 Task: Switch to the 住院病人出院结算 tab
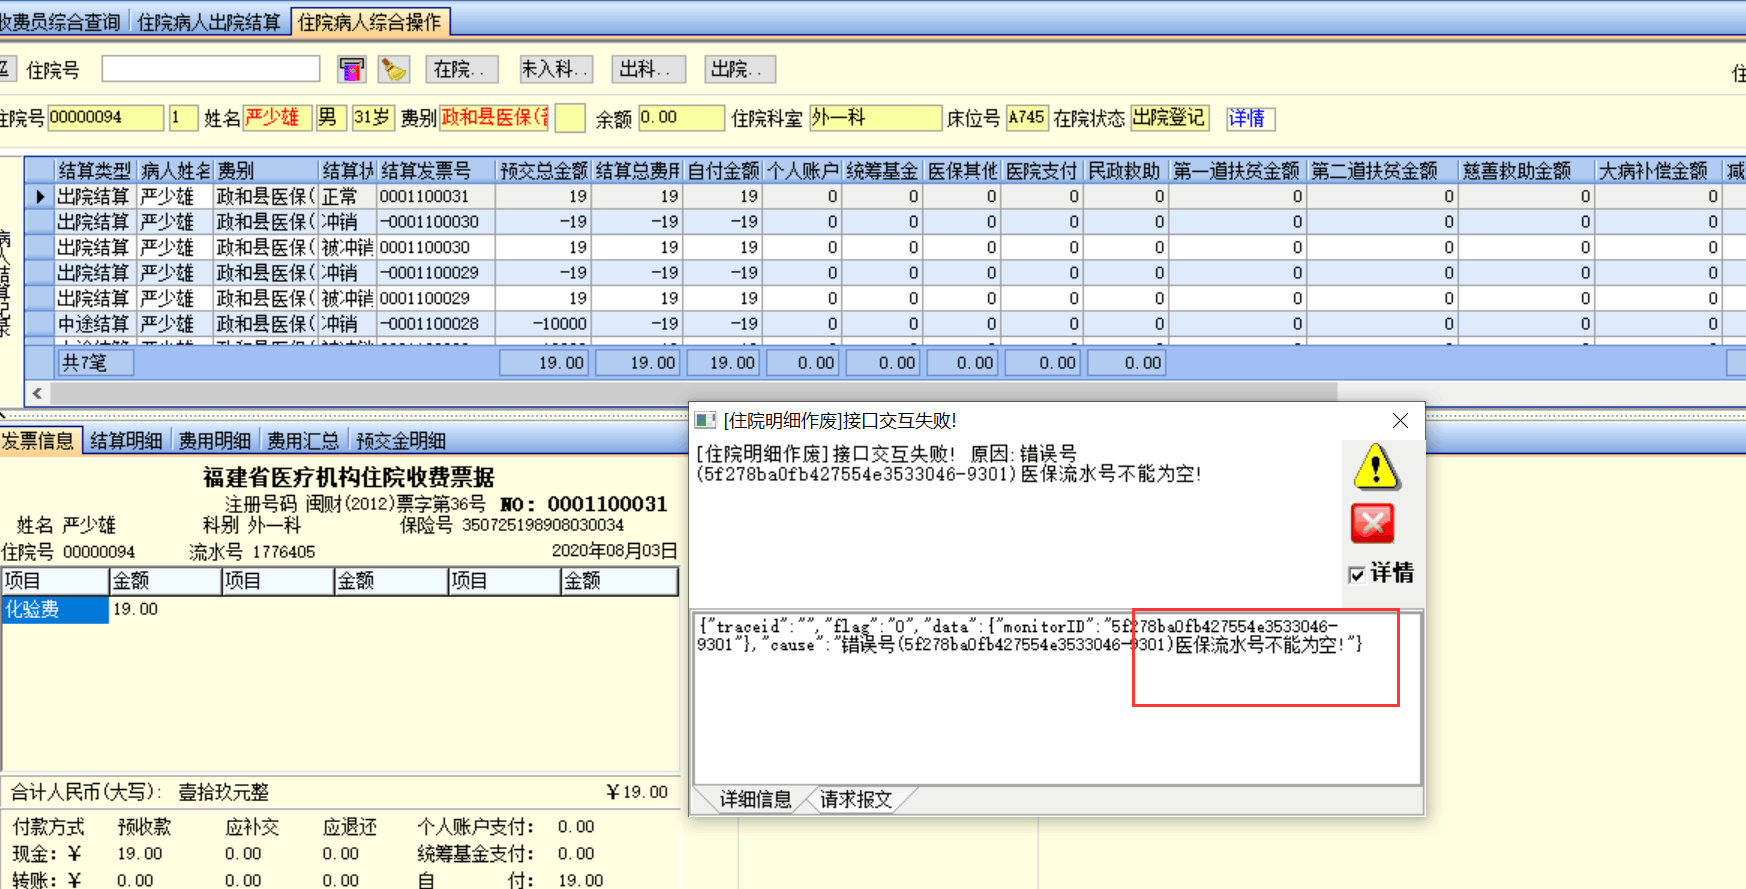coord(209,22)
